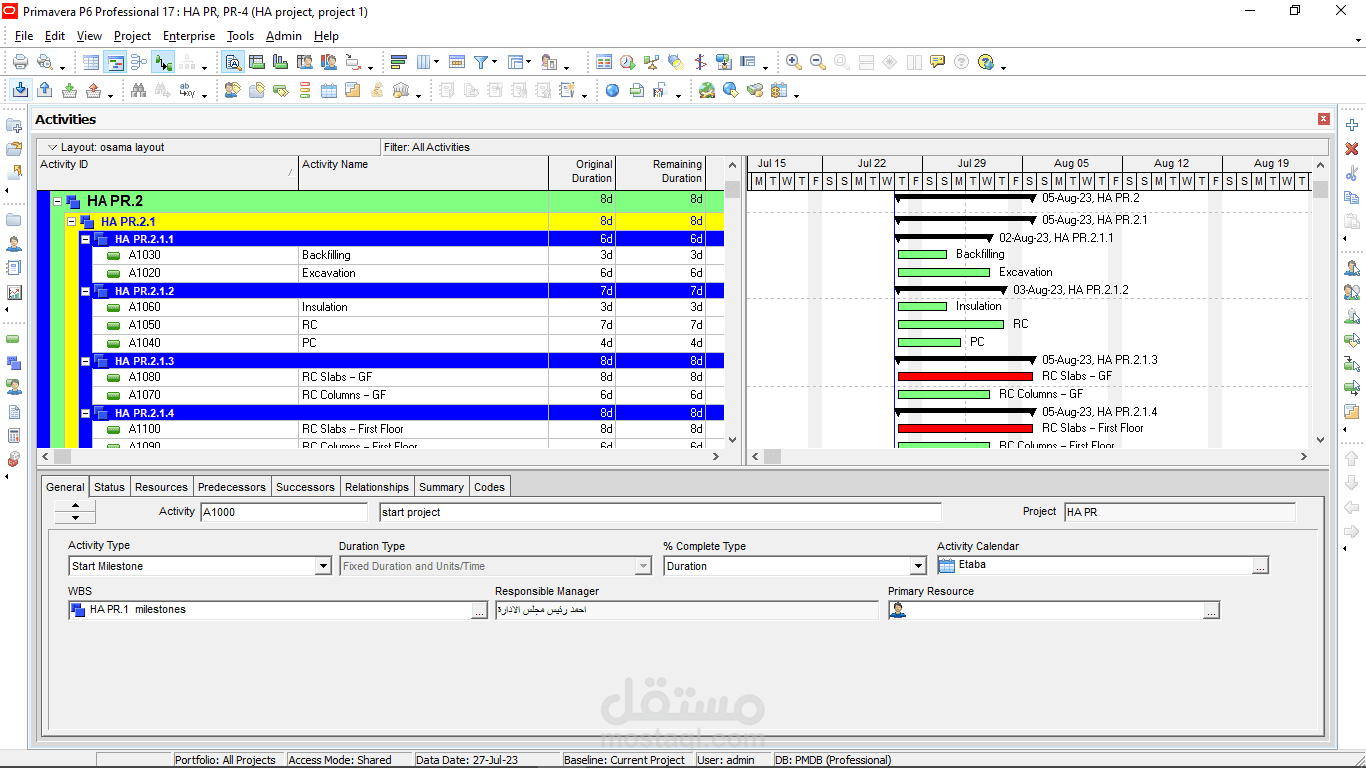Click the activity name field 'start project'

(660, 512)
